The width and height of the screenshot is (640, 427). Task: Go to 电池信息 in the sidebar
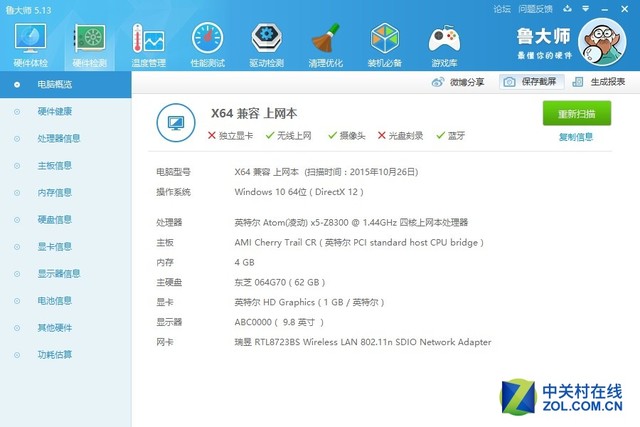(x=54, y=300)
